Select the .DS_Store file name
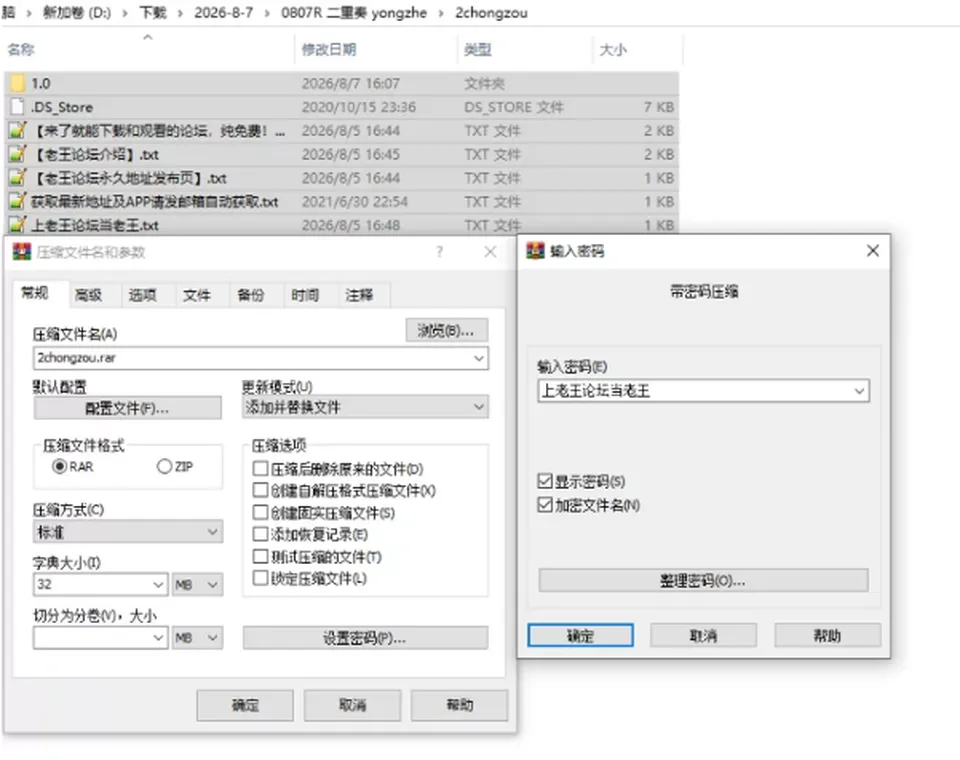The height and width of the screenshot is (760, 960). pos(62,107)
